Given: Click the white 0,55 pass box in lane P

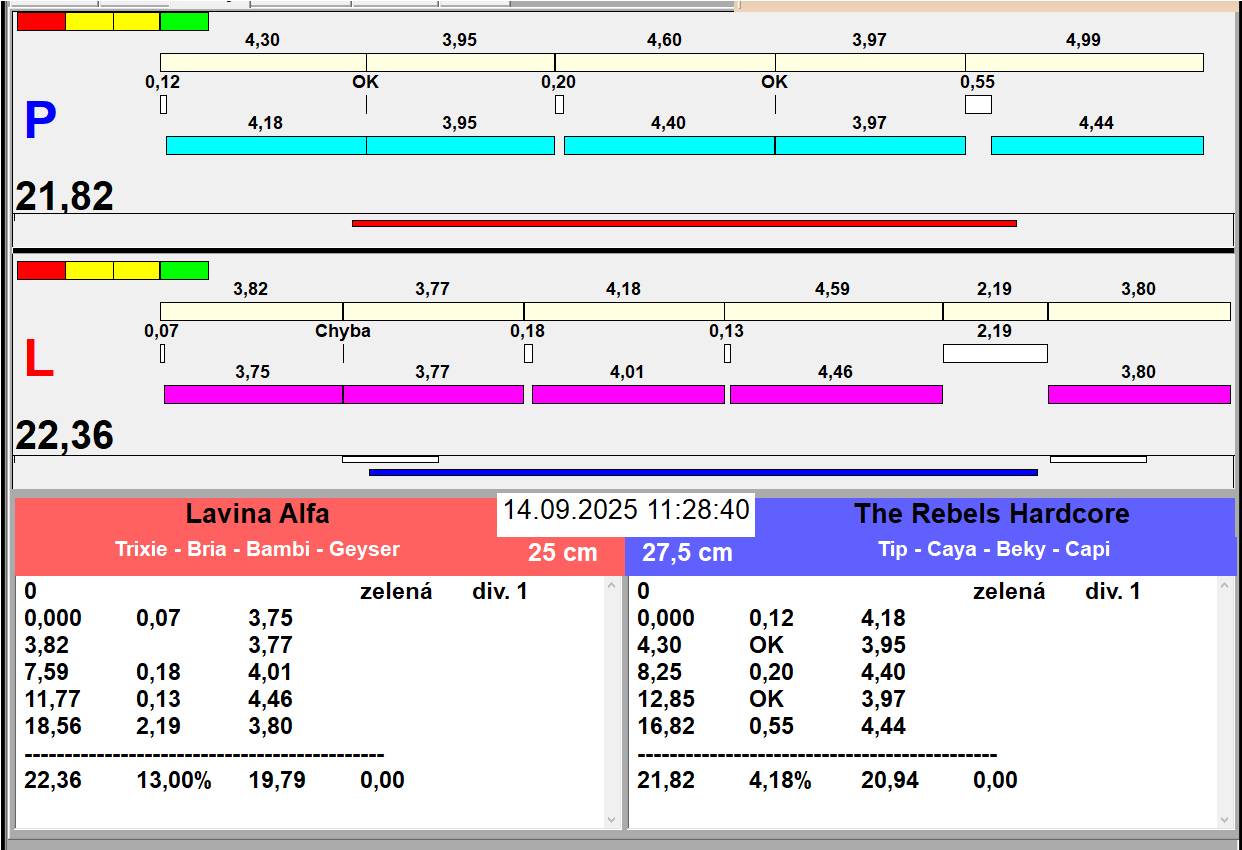Looking at the screenshot, I should pyautogui.click(x=978, y=104).
